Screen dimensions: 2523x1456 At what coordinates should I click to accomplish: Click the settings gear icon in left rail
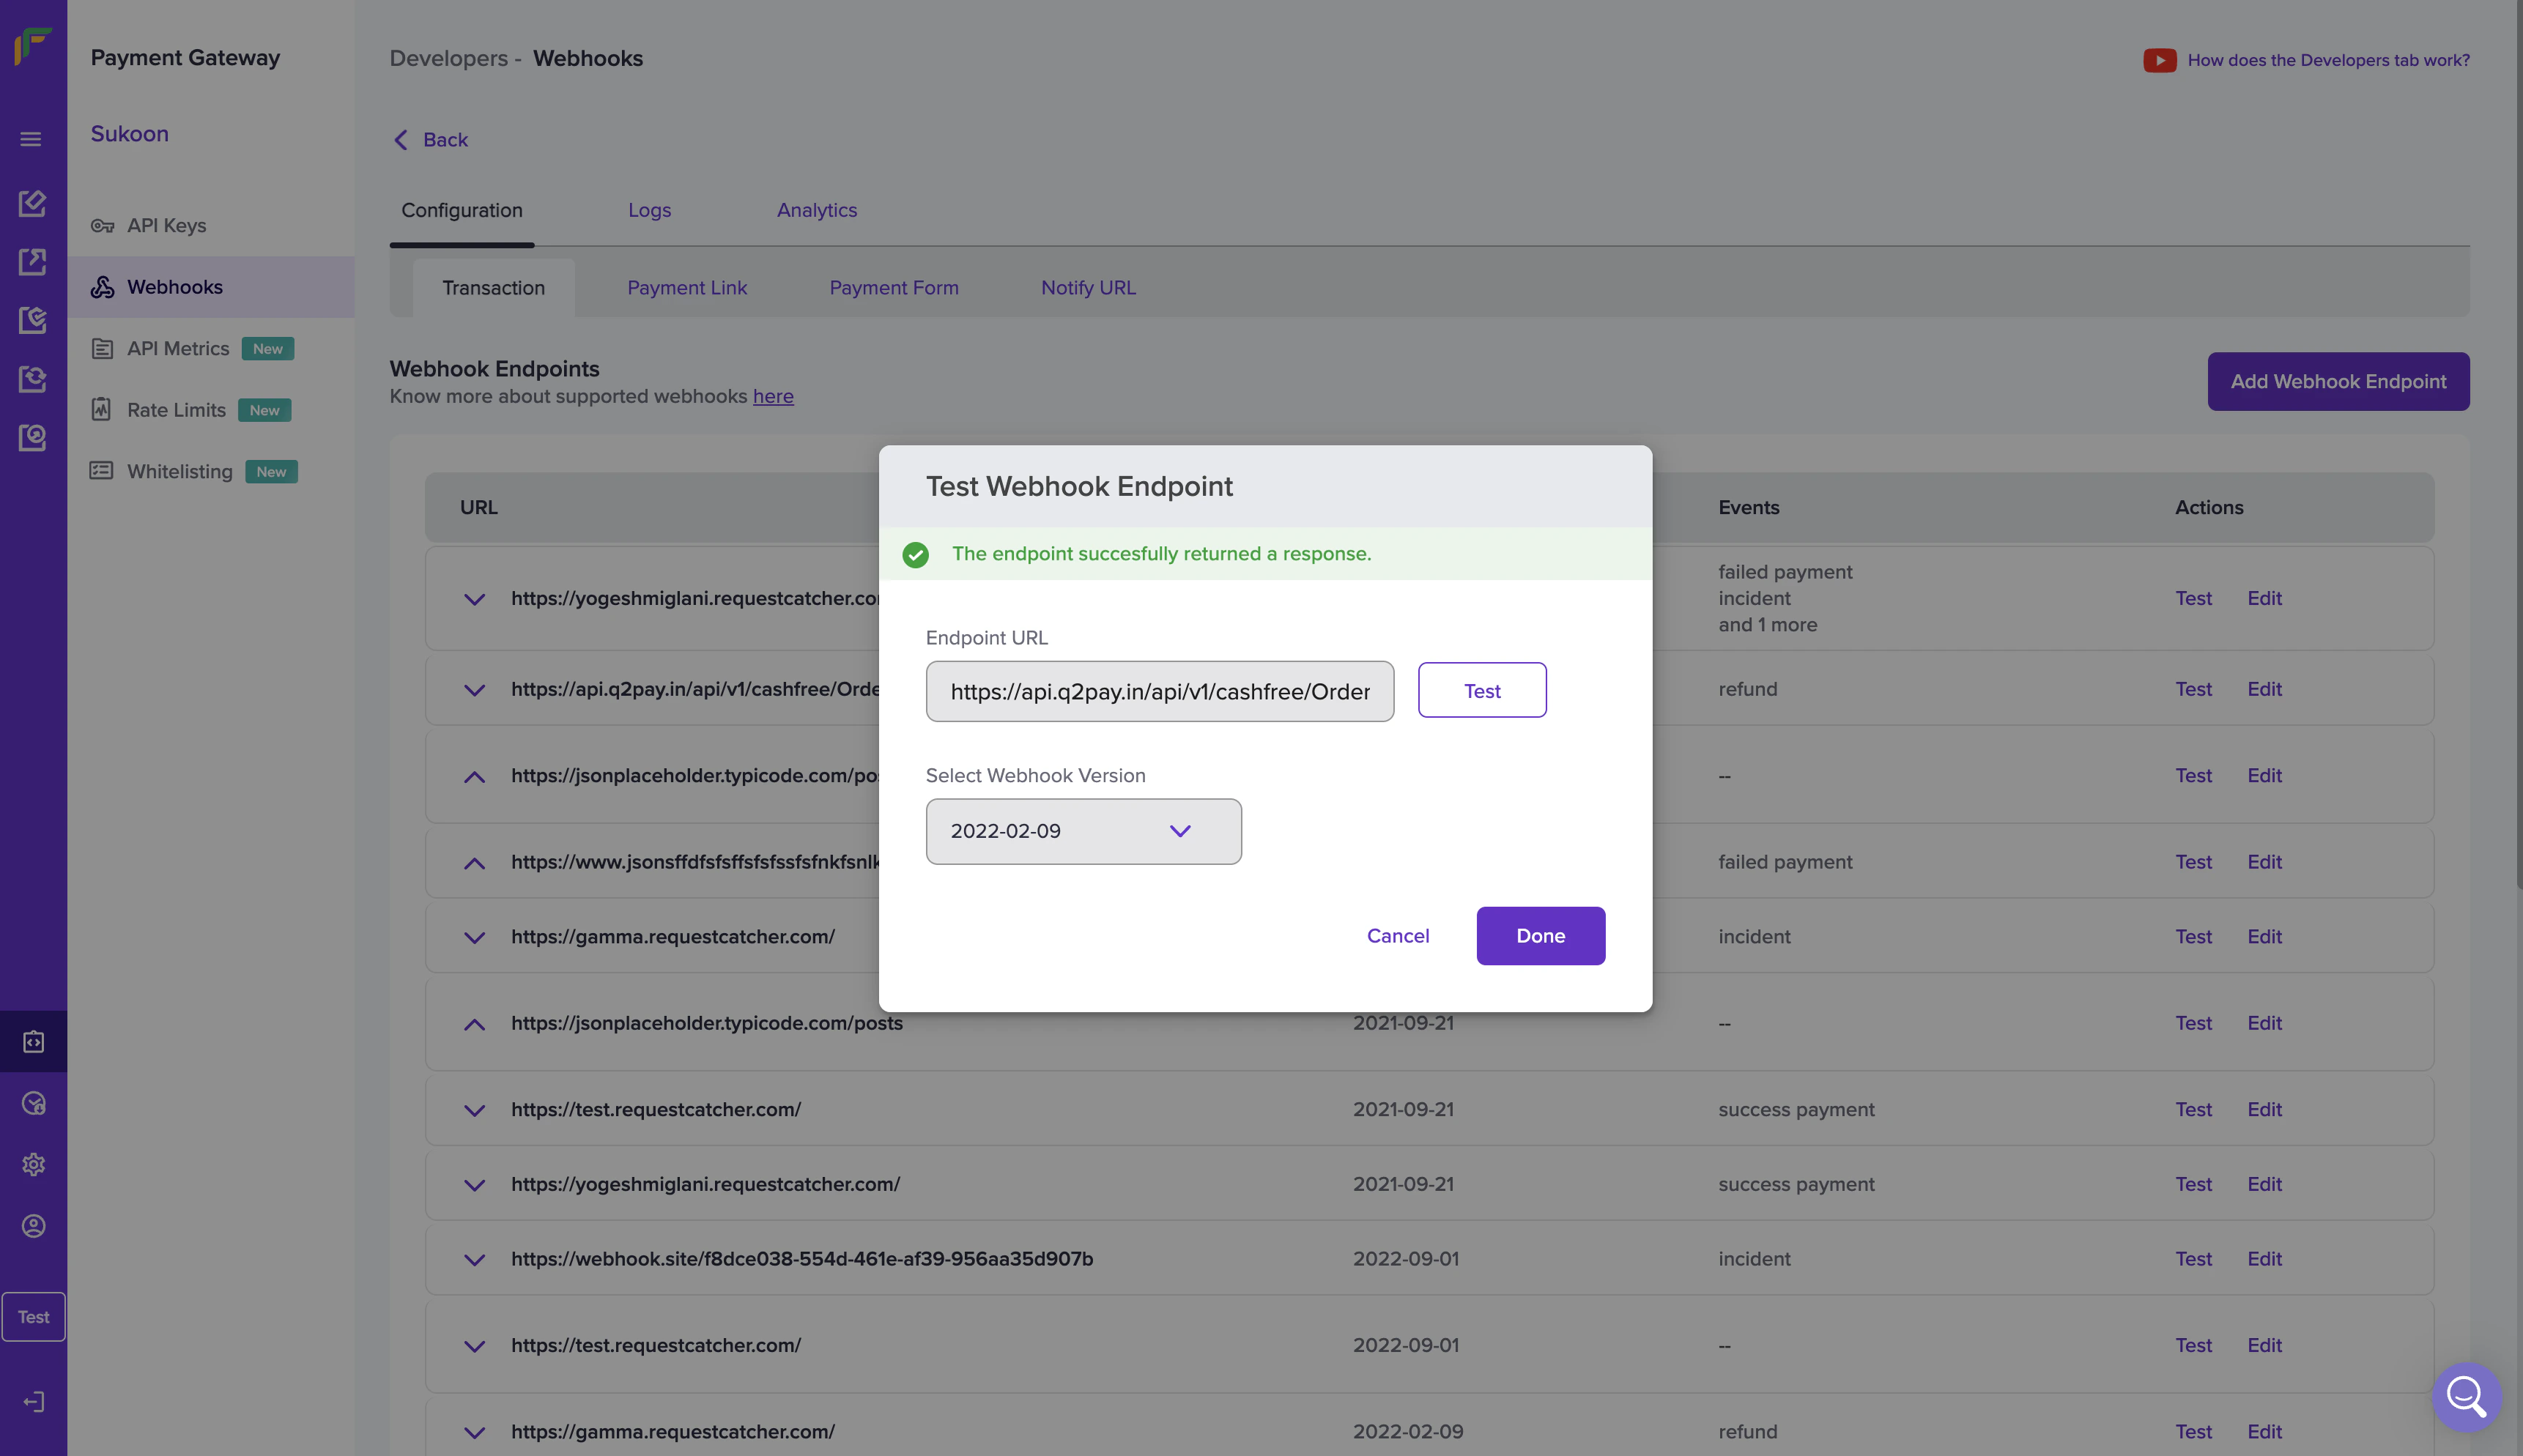coord(33,1164)
